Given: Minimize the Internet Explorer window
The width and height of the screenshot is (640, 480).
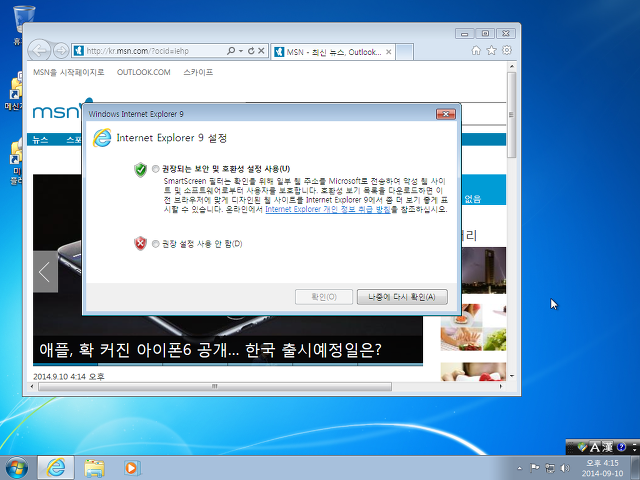Looking at the screenshot, I should tap(464, 33).
